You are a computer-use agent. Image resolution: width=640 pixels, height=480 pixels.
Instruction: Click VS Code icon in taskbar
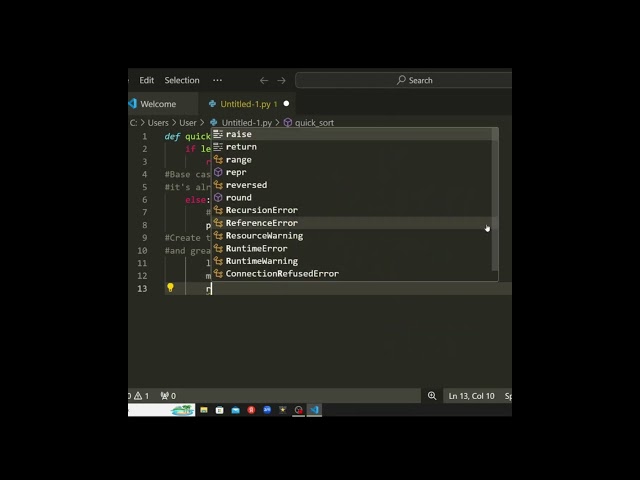(314, 410)
